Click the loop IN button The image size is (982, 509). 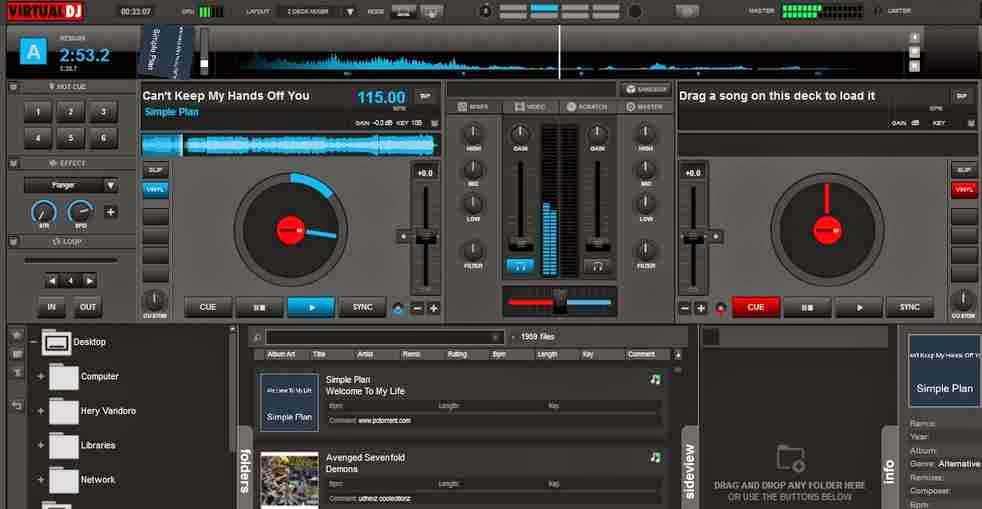[x=51, y=307]
